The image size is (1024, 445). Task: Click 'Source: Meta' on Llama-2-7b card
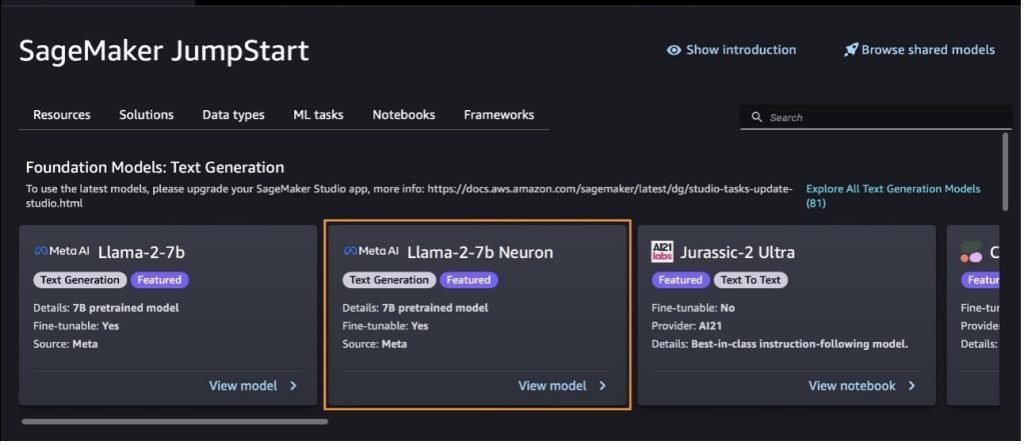point(65,344)
